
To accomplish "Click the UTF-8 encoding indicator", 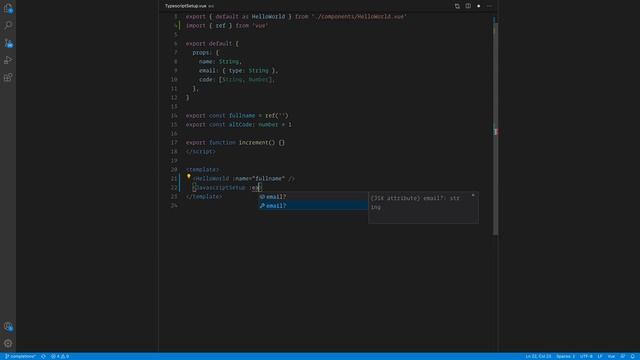I will tap(586, 356).
